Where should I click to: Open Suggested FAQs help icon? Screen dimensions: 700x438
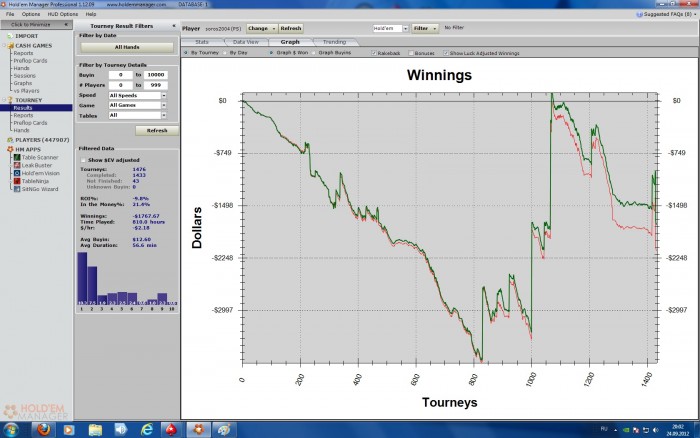pos(639,14)
